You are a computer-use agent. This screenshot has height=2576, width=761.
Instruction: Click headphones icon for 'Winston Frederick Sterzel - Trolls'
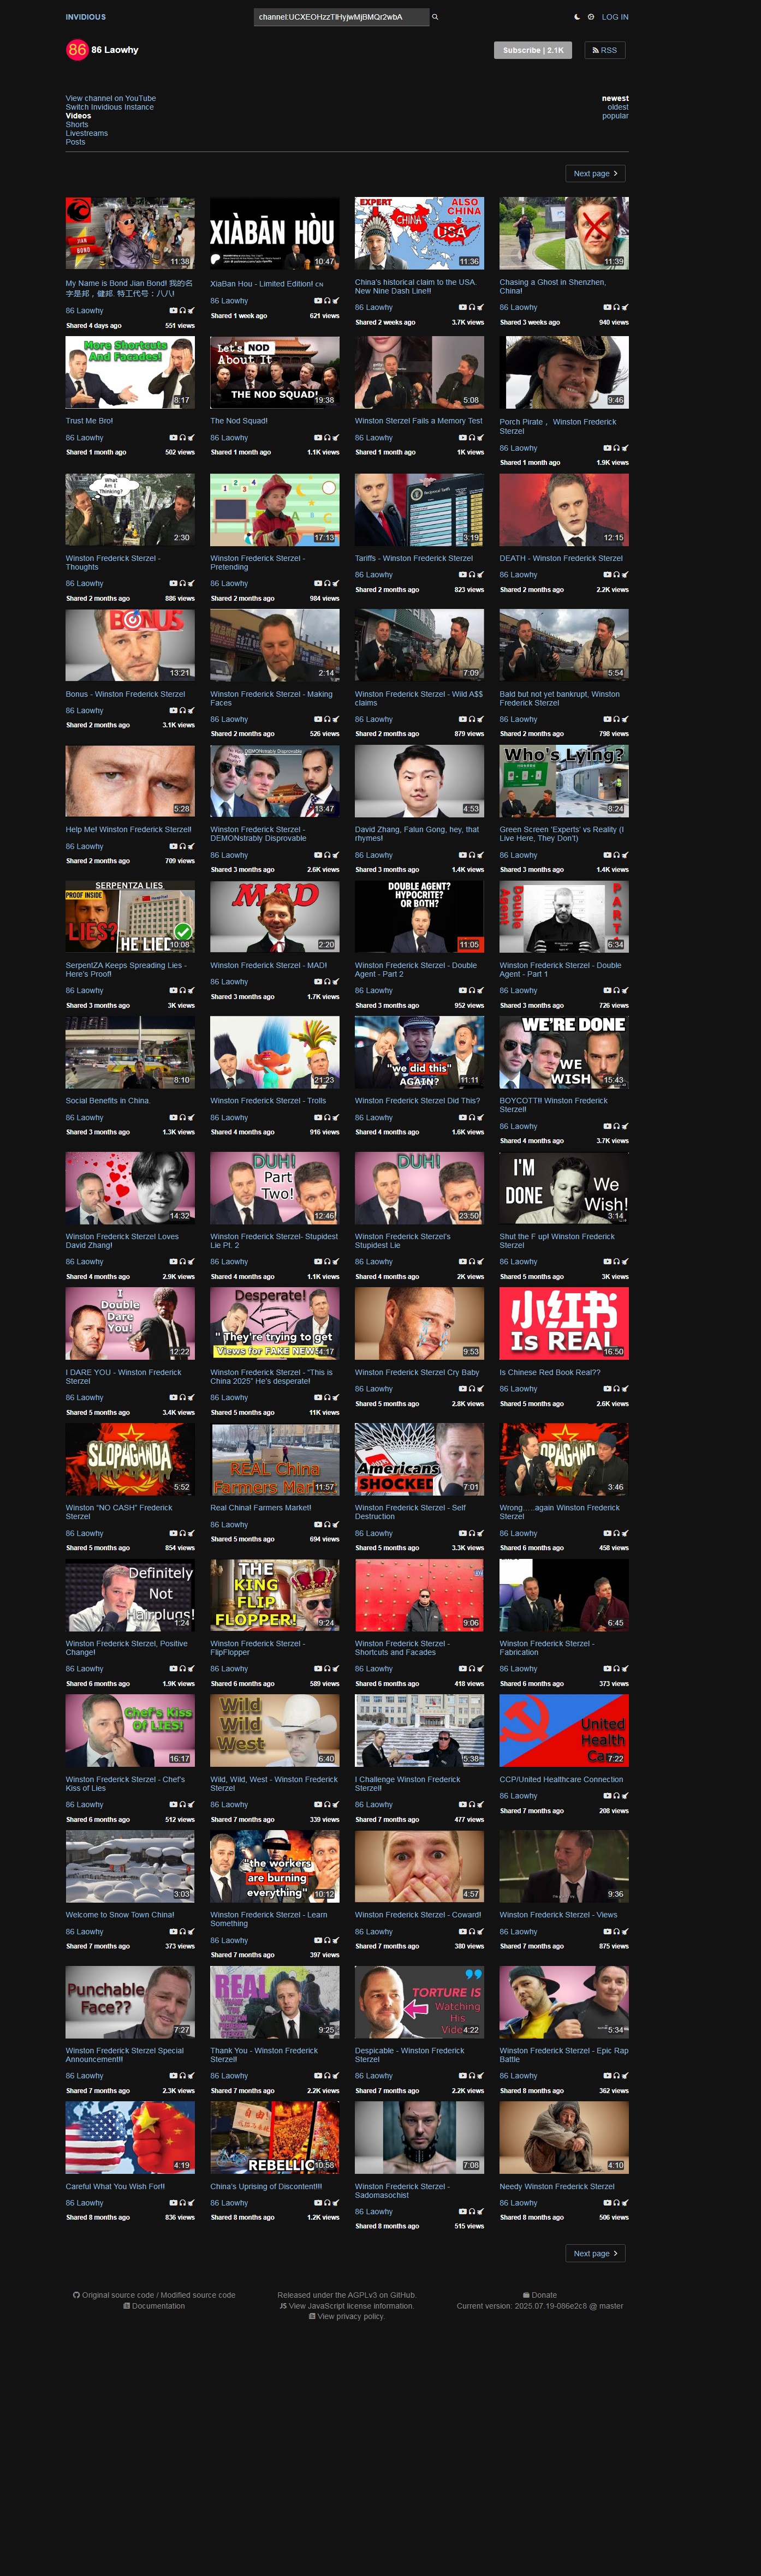(x=326, y=1118)
